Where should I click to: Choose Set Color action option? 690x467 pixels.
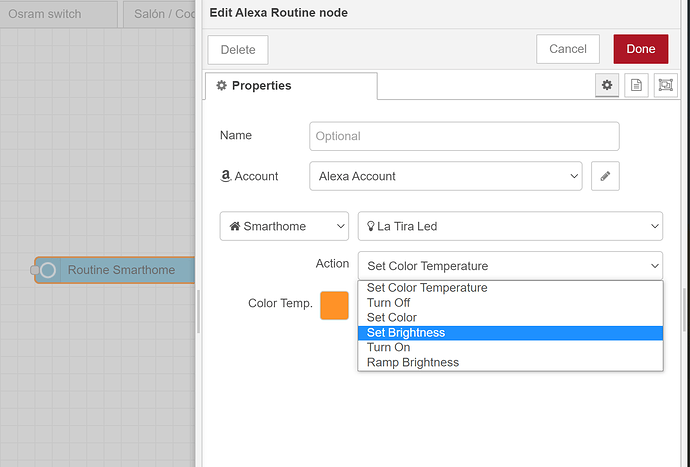[510, 318]
